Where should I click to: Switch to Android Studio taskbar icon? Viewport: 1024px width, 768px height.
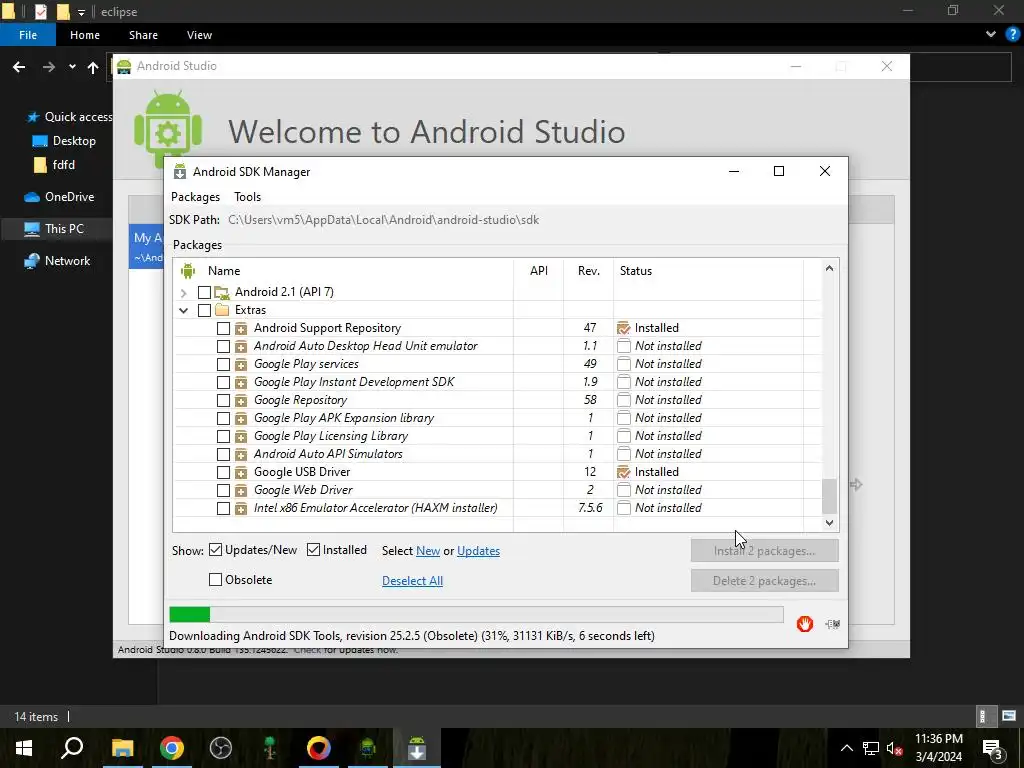click(x=368, y=748)
